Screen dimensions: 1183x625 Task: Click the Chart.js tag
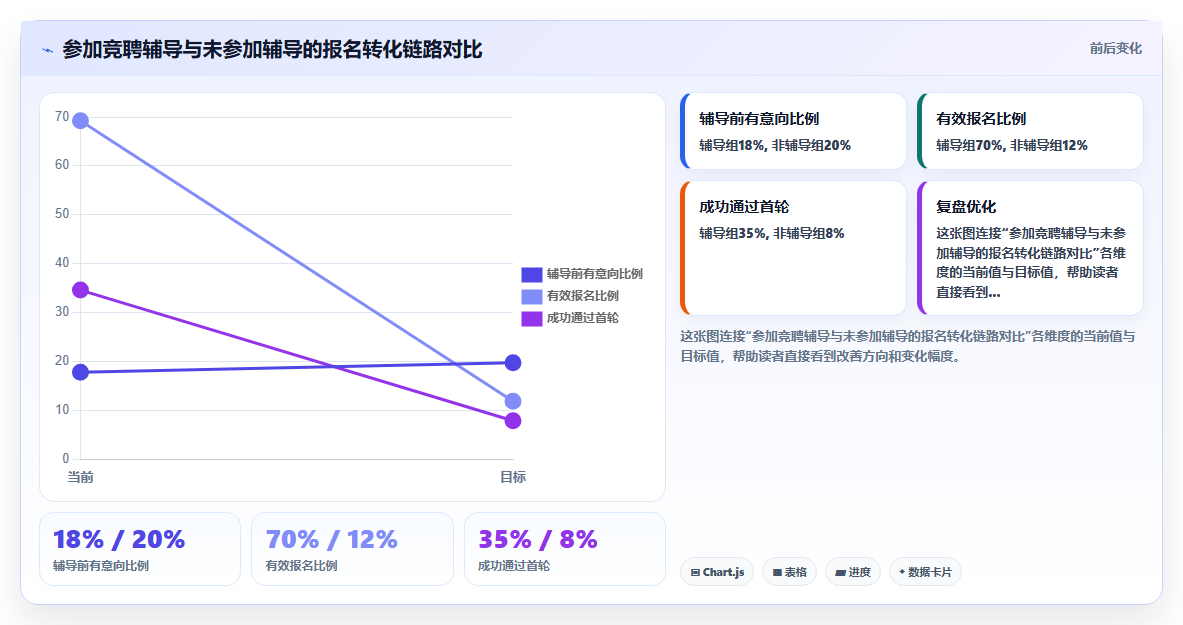click(717, 572)
